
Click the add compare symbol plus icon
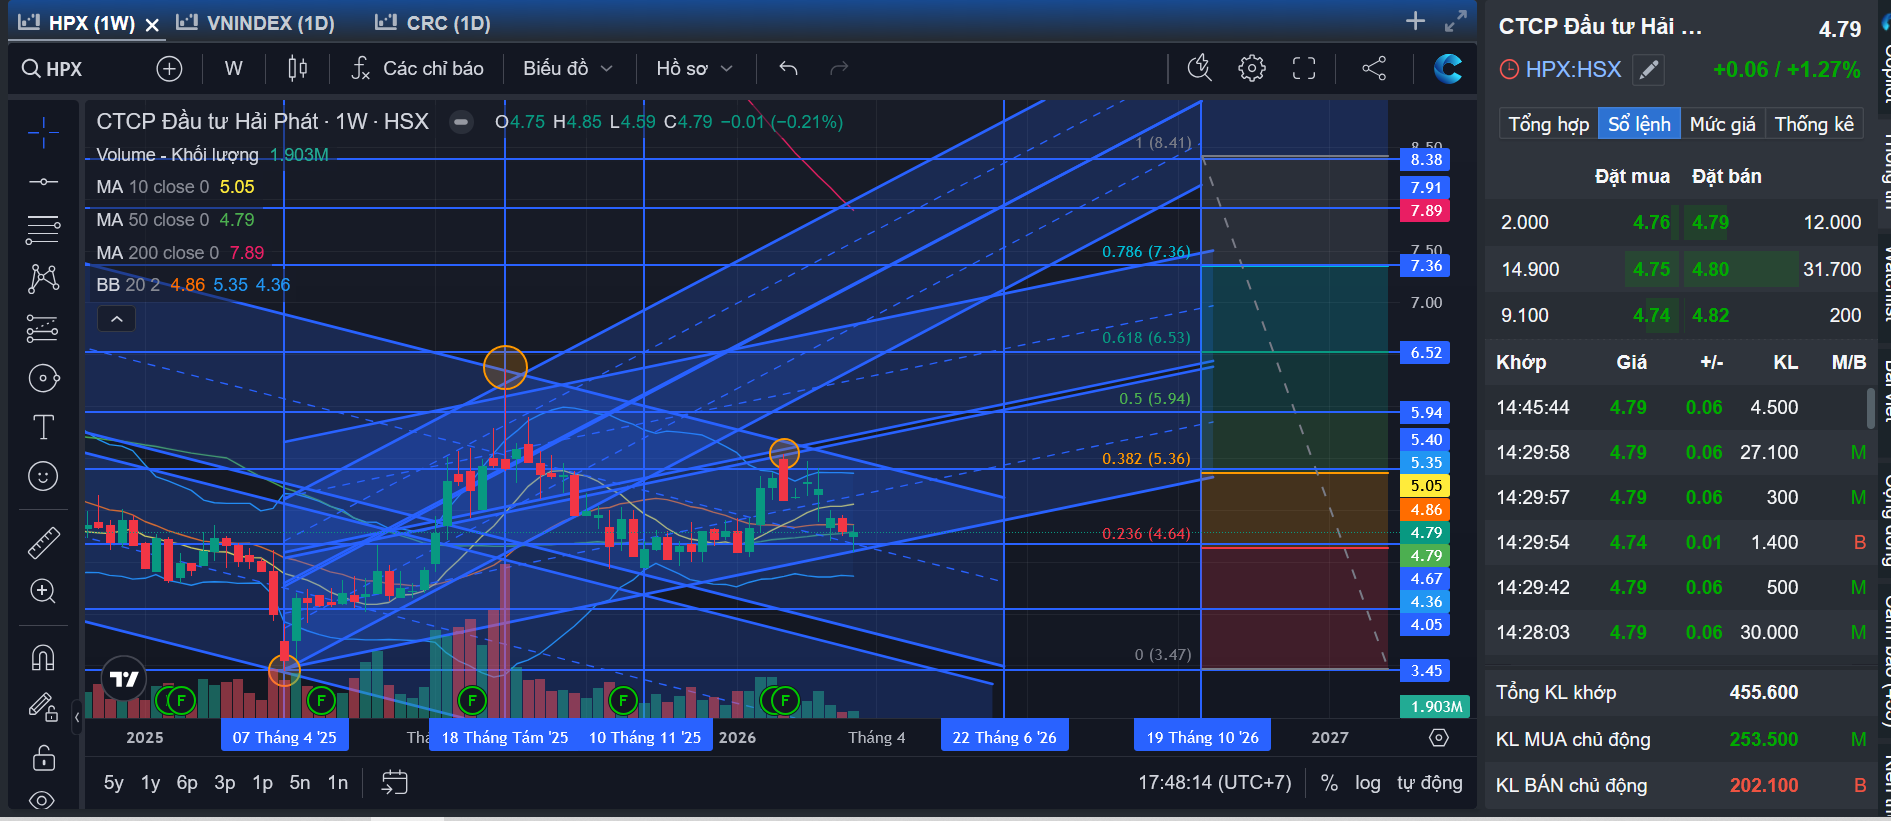point(169,69)
